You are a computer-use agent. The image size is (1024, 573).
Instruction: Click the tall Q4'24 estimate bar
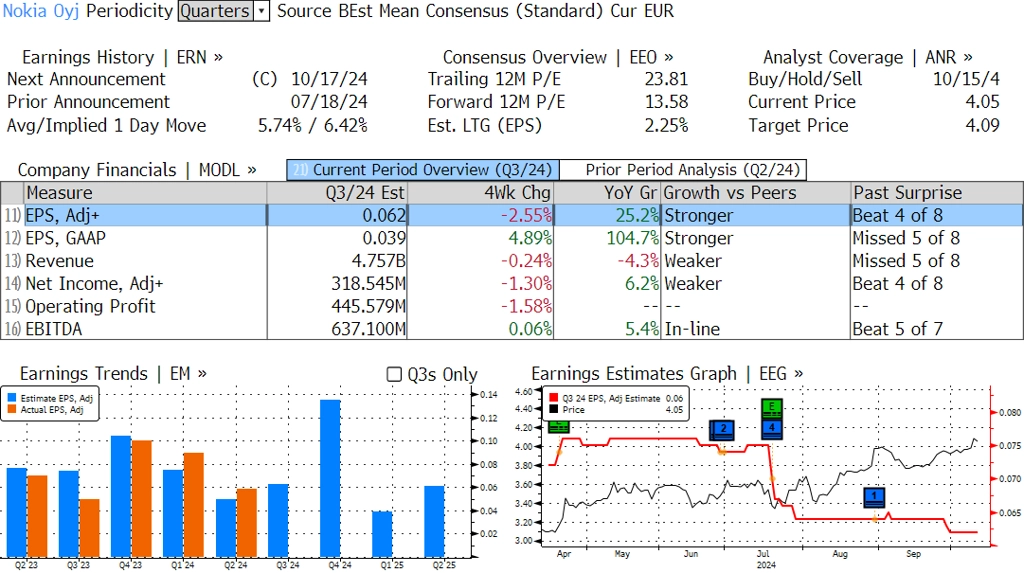pyautogui.click(x=330, y=478)
